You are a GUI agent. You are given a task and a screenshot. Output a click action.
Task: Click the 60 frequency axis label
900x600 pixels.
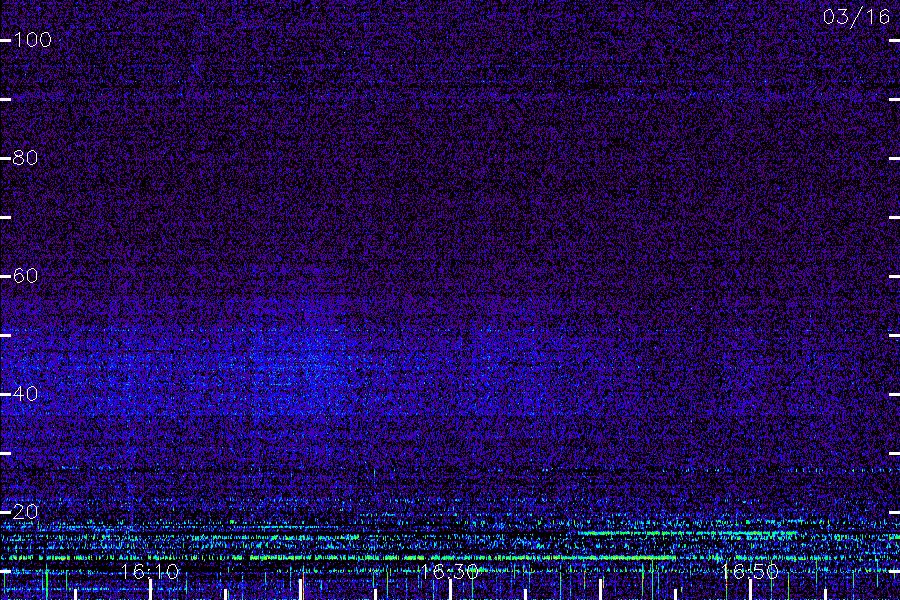(x=25, y=276)
